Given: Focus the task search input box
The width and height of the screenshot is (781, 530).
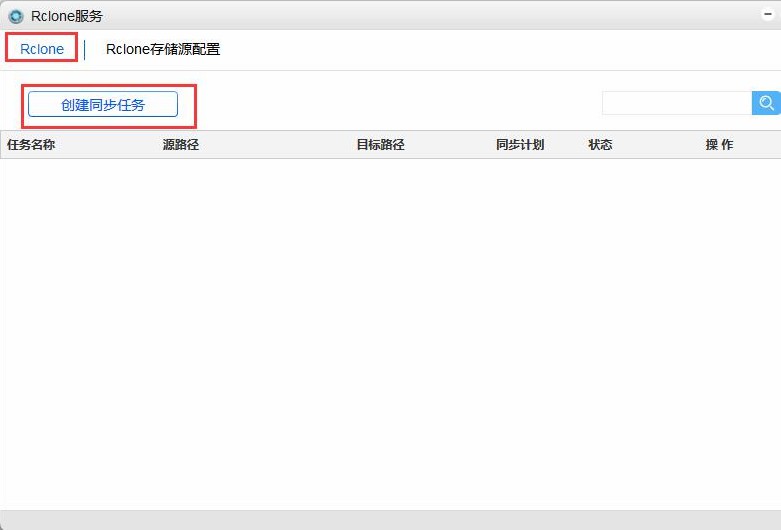Looking at the screenshot, I should coord(676,103).
